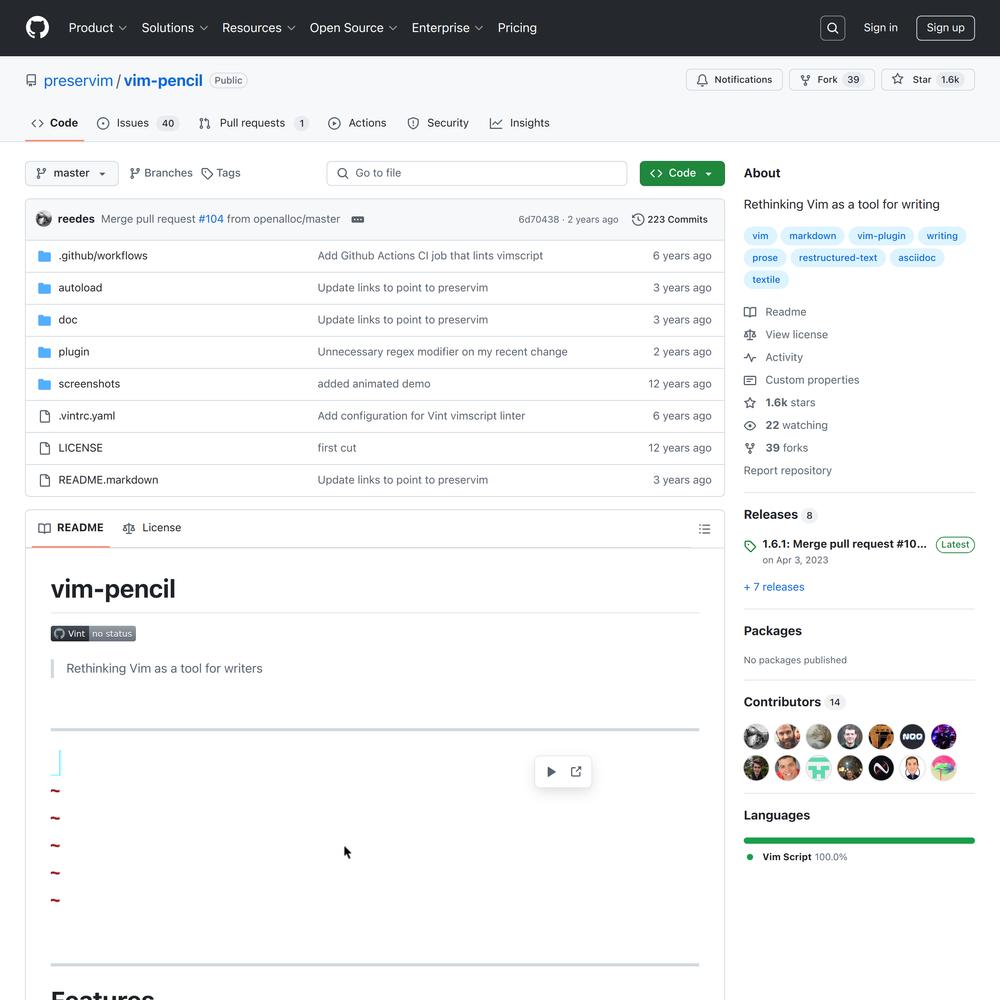The image size is (1000, 1000).
Task: Go to the GitHub homepage logo
Action: click(38, 28)
